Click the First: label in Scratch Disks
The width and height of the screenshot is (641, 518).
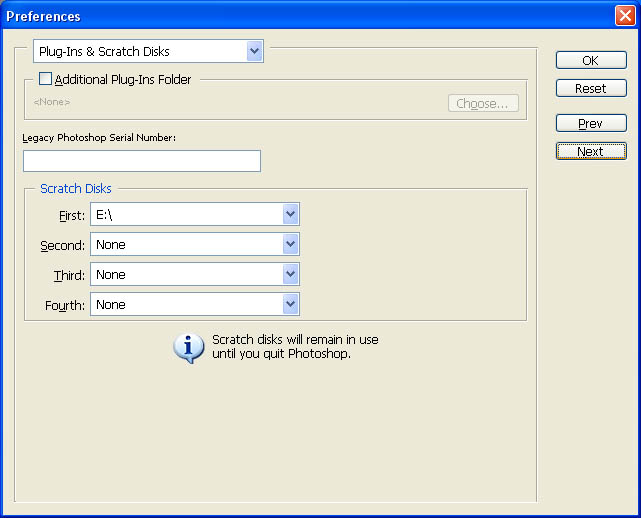(72, 215)
